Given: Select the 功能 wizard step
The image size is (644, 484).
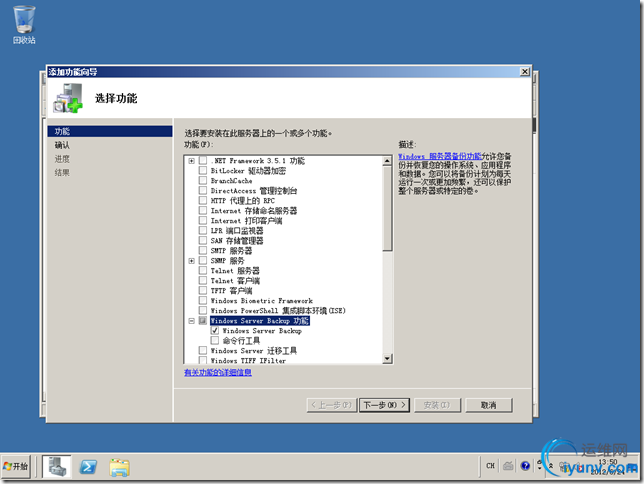Looking at the screenshot, I should pos(110,131).
